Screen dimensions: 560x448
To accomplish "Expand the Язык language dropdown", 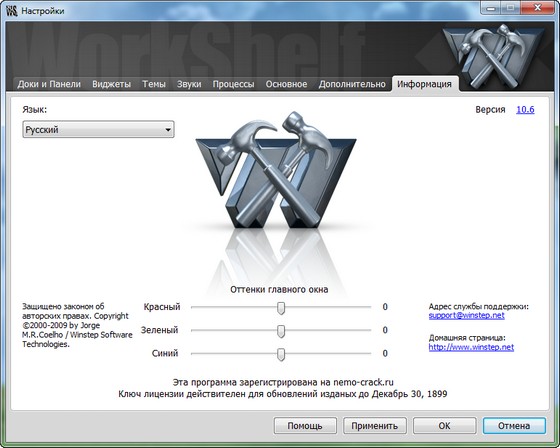I will [98, 129].
